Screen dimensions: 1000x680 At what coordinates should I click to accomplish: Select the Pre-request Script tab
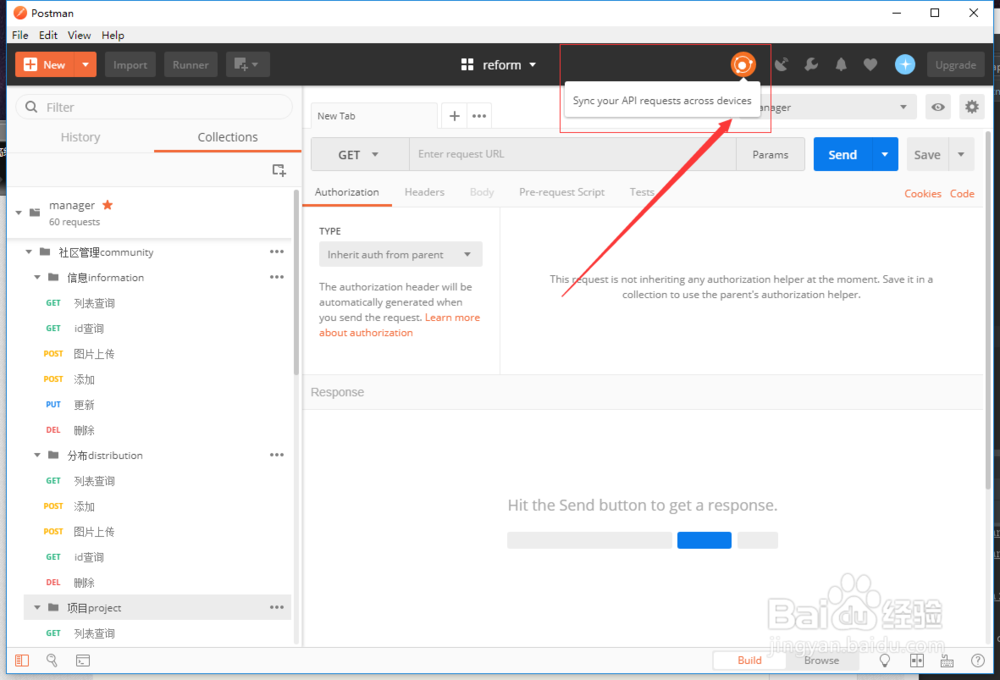coord(561,192)
